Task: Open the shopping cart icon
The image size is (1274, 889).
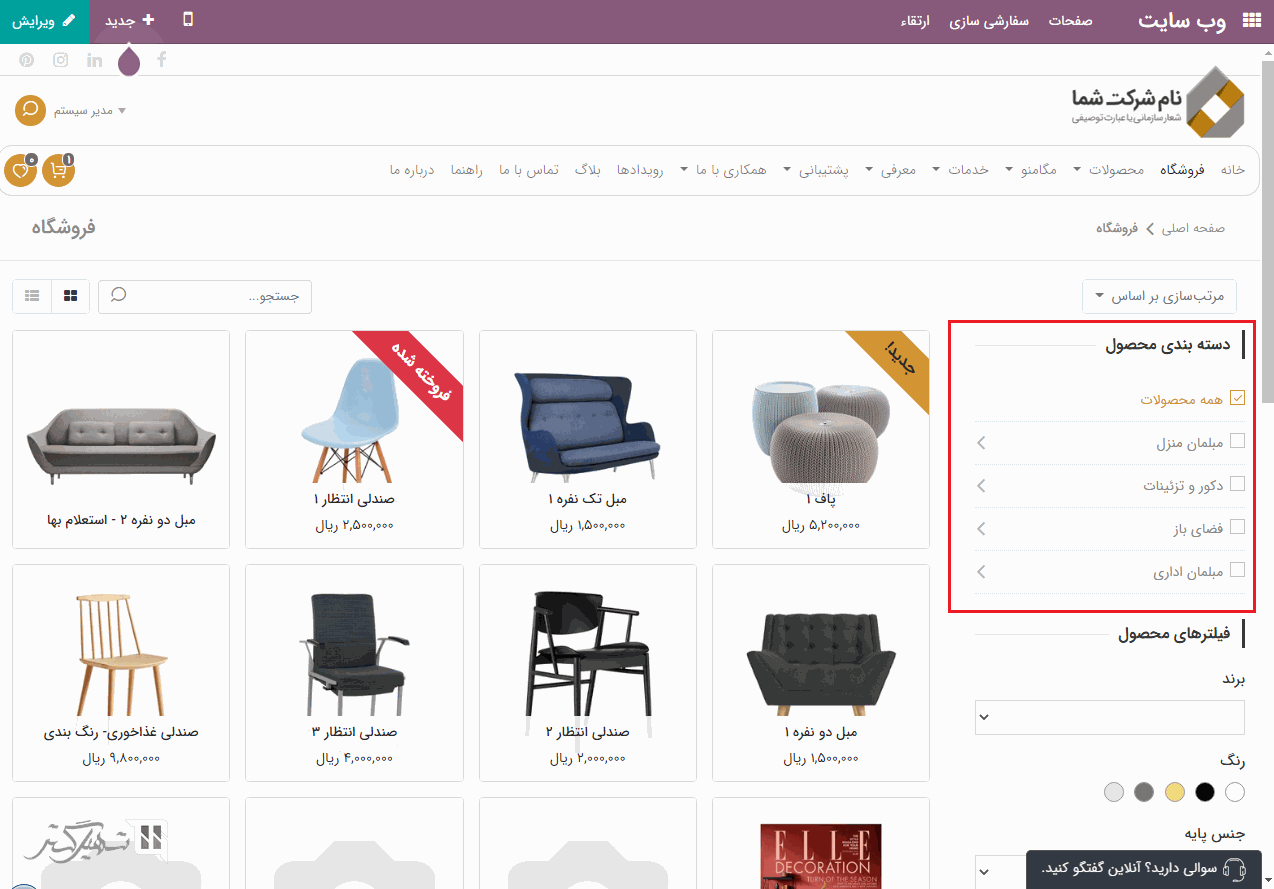Action: (x=59, y=170)
